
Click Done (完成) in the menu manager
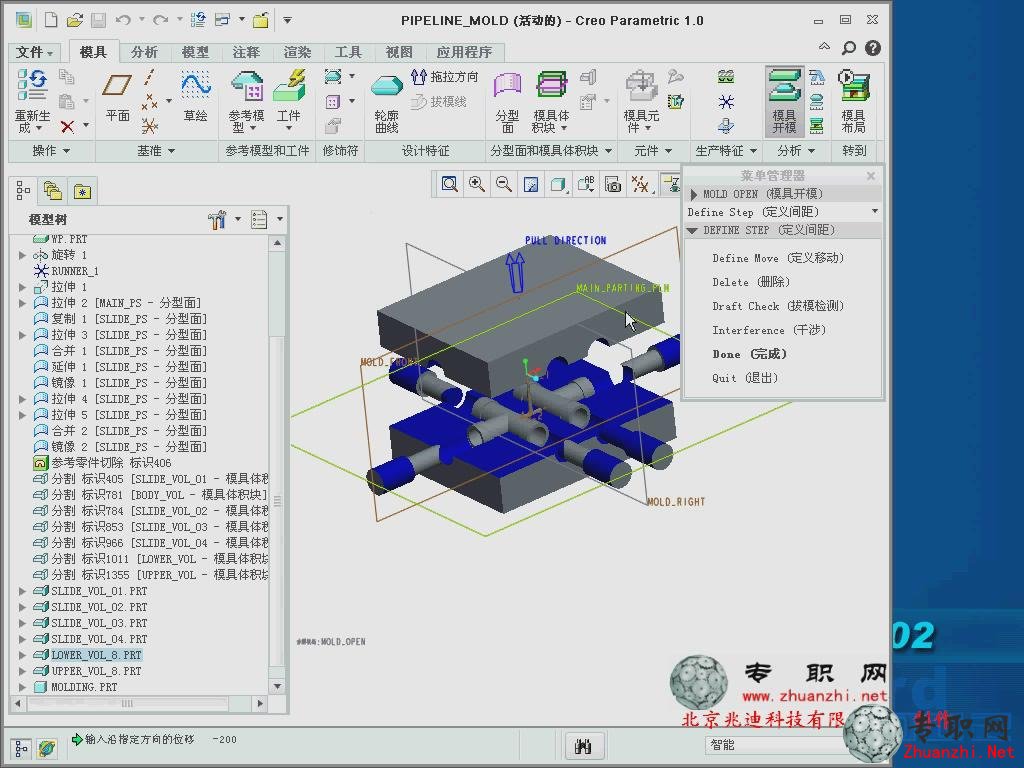749,354
